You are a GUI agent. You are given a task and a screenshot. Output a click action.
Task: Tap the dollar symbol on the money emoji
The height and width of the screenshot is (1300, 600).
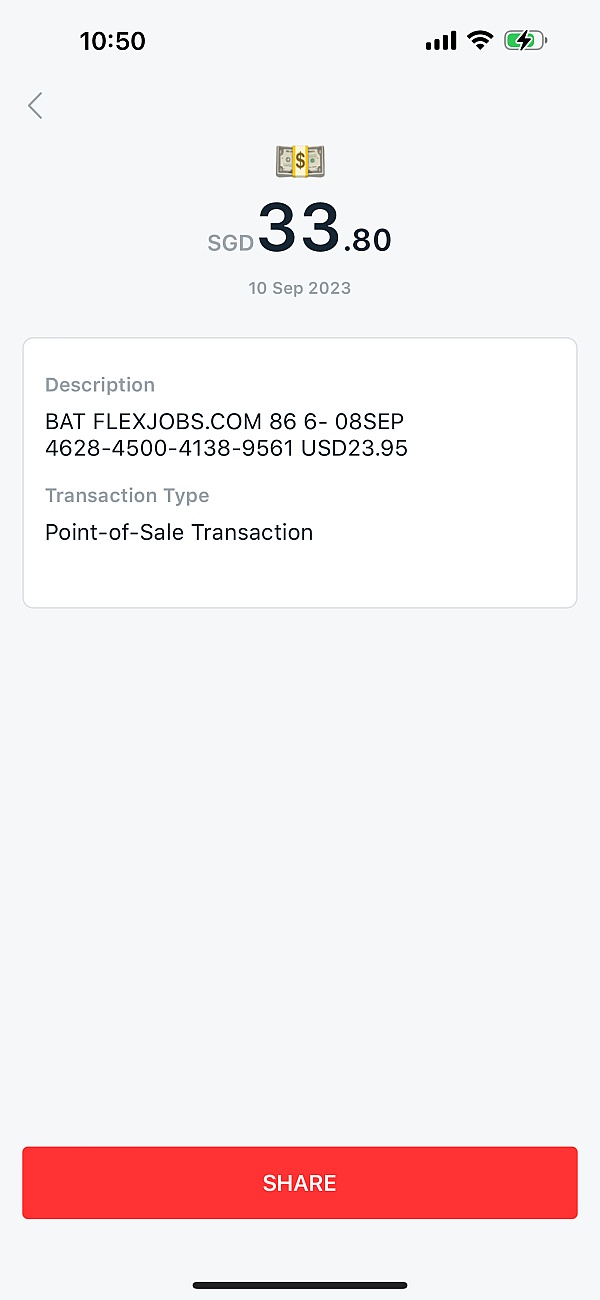pyautogui.click(x=299, y=161)
